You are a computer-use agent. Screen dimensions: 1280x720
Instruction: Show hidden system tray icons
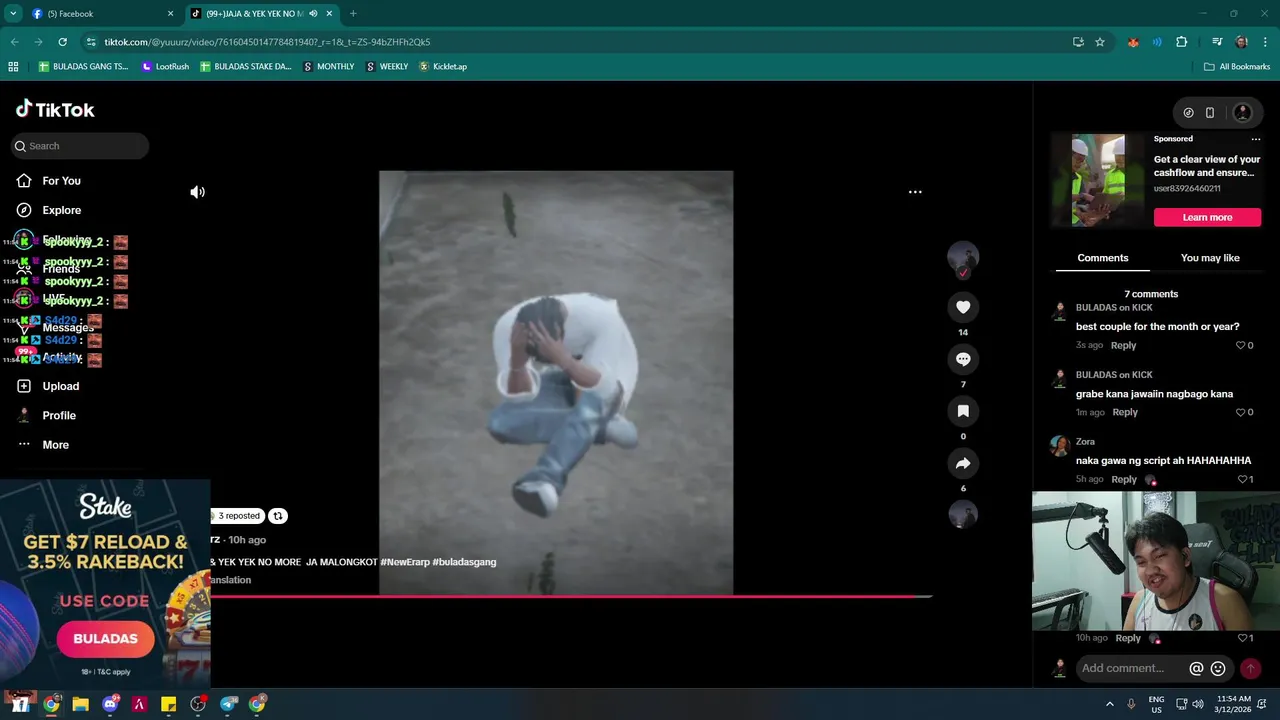[1109, 704]
